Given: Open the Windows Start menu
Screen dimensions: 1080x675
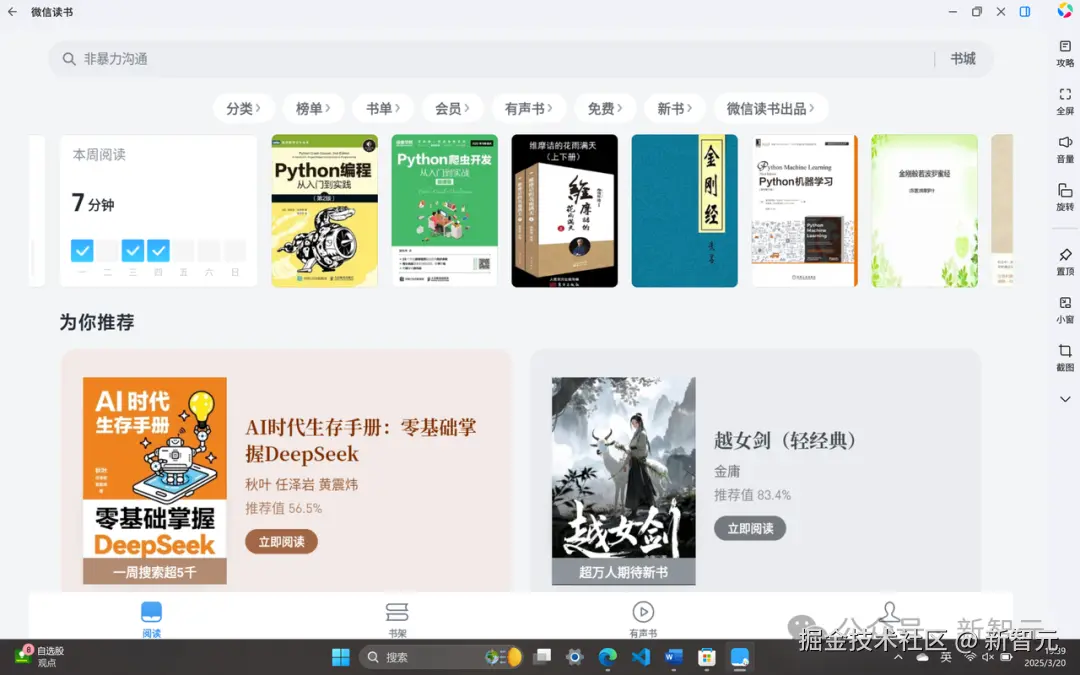Looking at the screenshot, I should (340, 657).
